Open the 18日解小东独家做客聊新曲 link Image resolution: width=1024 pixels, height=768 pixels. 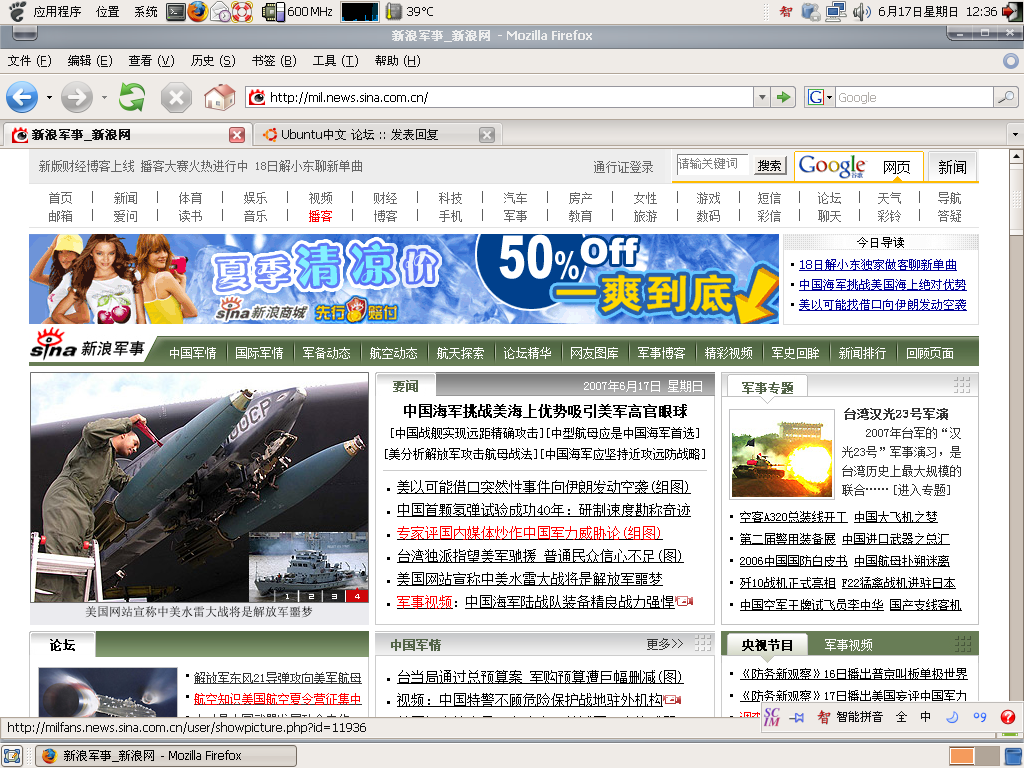click(x=877, y=264)
